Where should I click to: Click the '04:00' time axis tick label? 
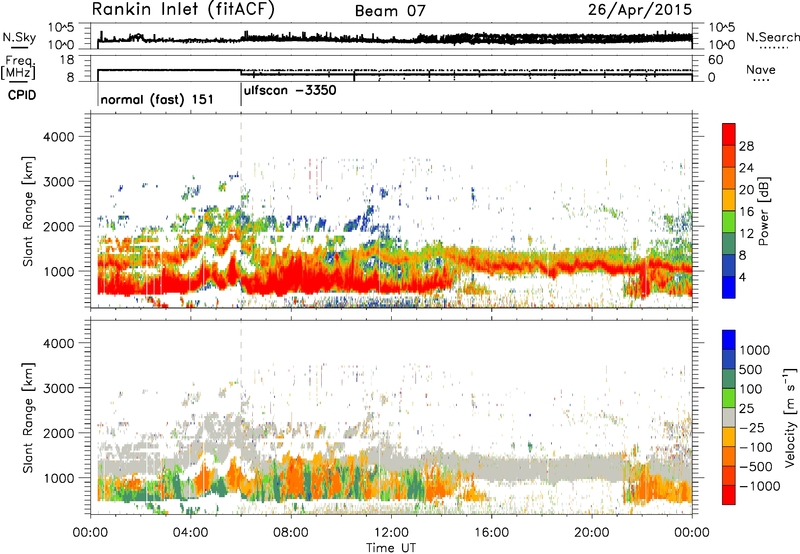tap(190, 533)
